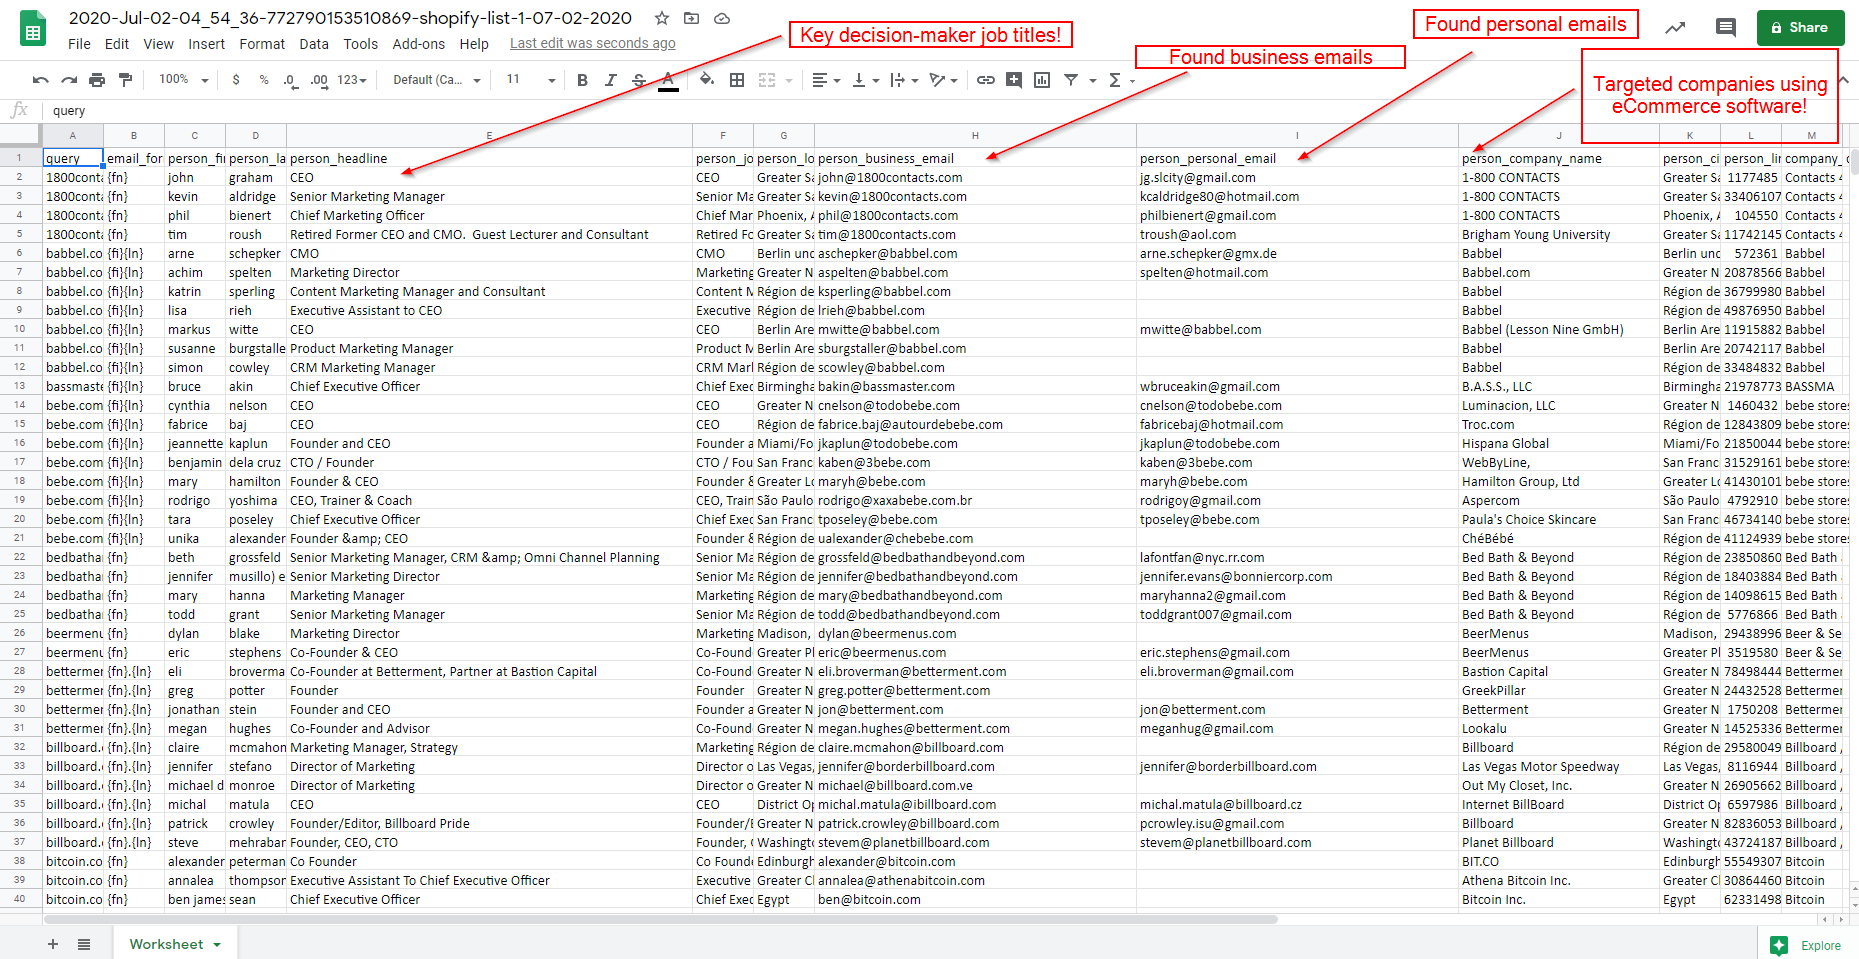
Task: Open Explore panel
Action: [x=1808, y=945]
